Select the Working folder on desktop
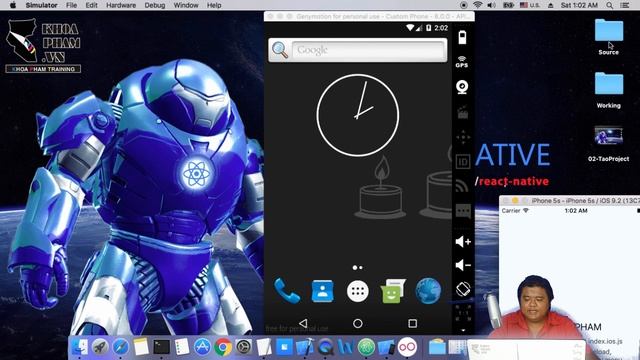Image resolution: width=640 pixels, height=360 pixels. click(x=609, y=90)
